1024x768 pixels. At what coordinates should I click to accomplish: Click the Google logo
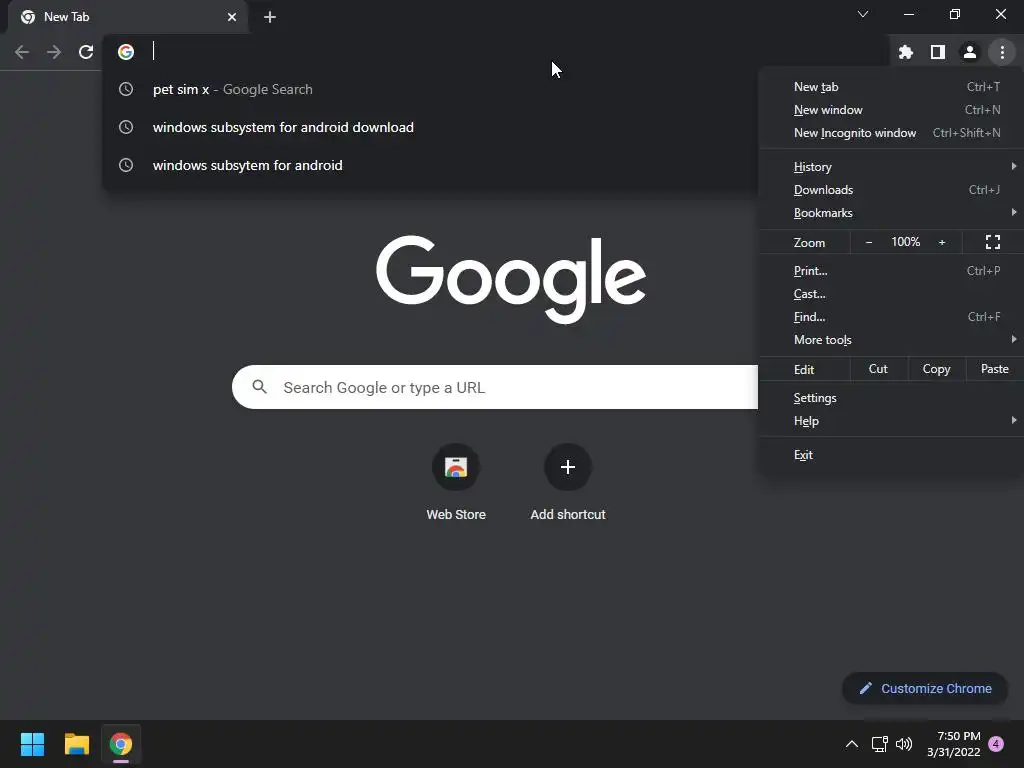tap(511, 279)
